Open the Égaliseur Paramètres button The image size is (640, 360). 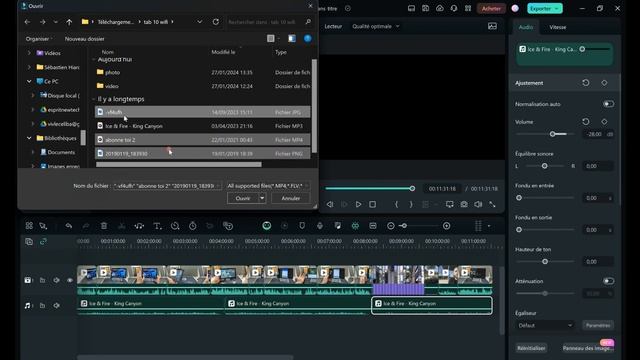tap(598, 325)
